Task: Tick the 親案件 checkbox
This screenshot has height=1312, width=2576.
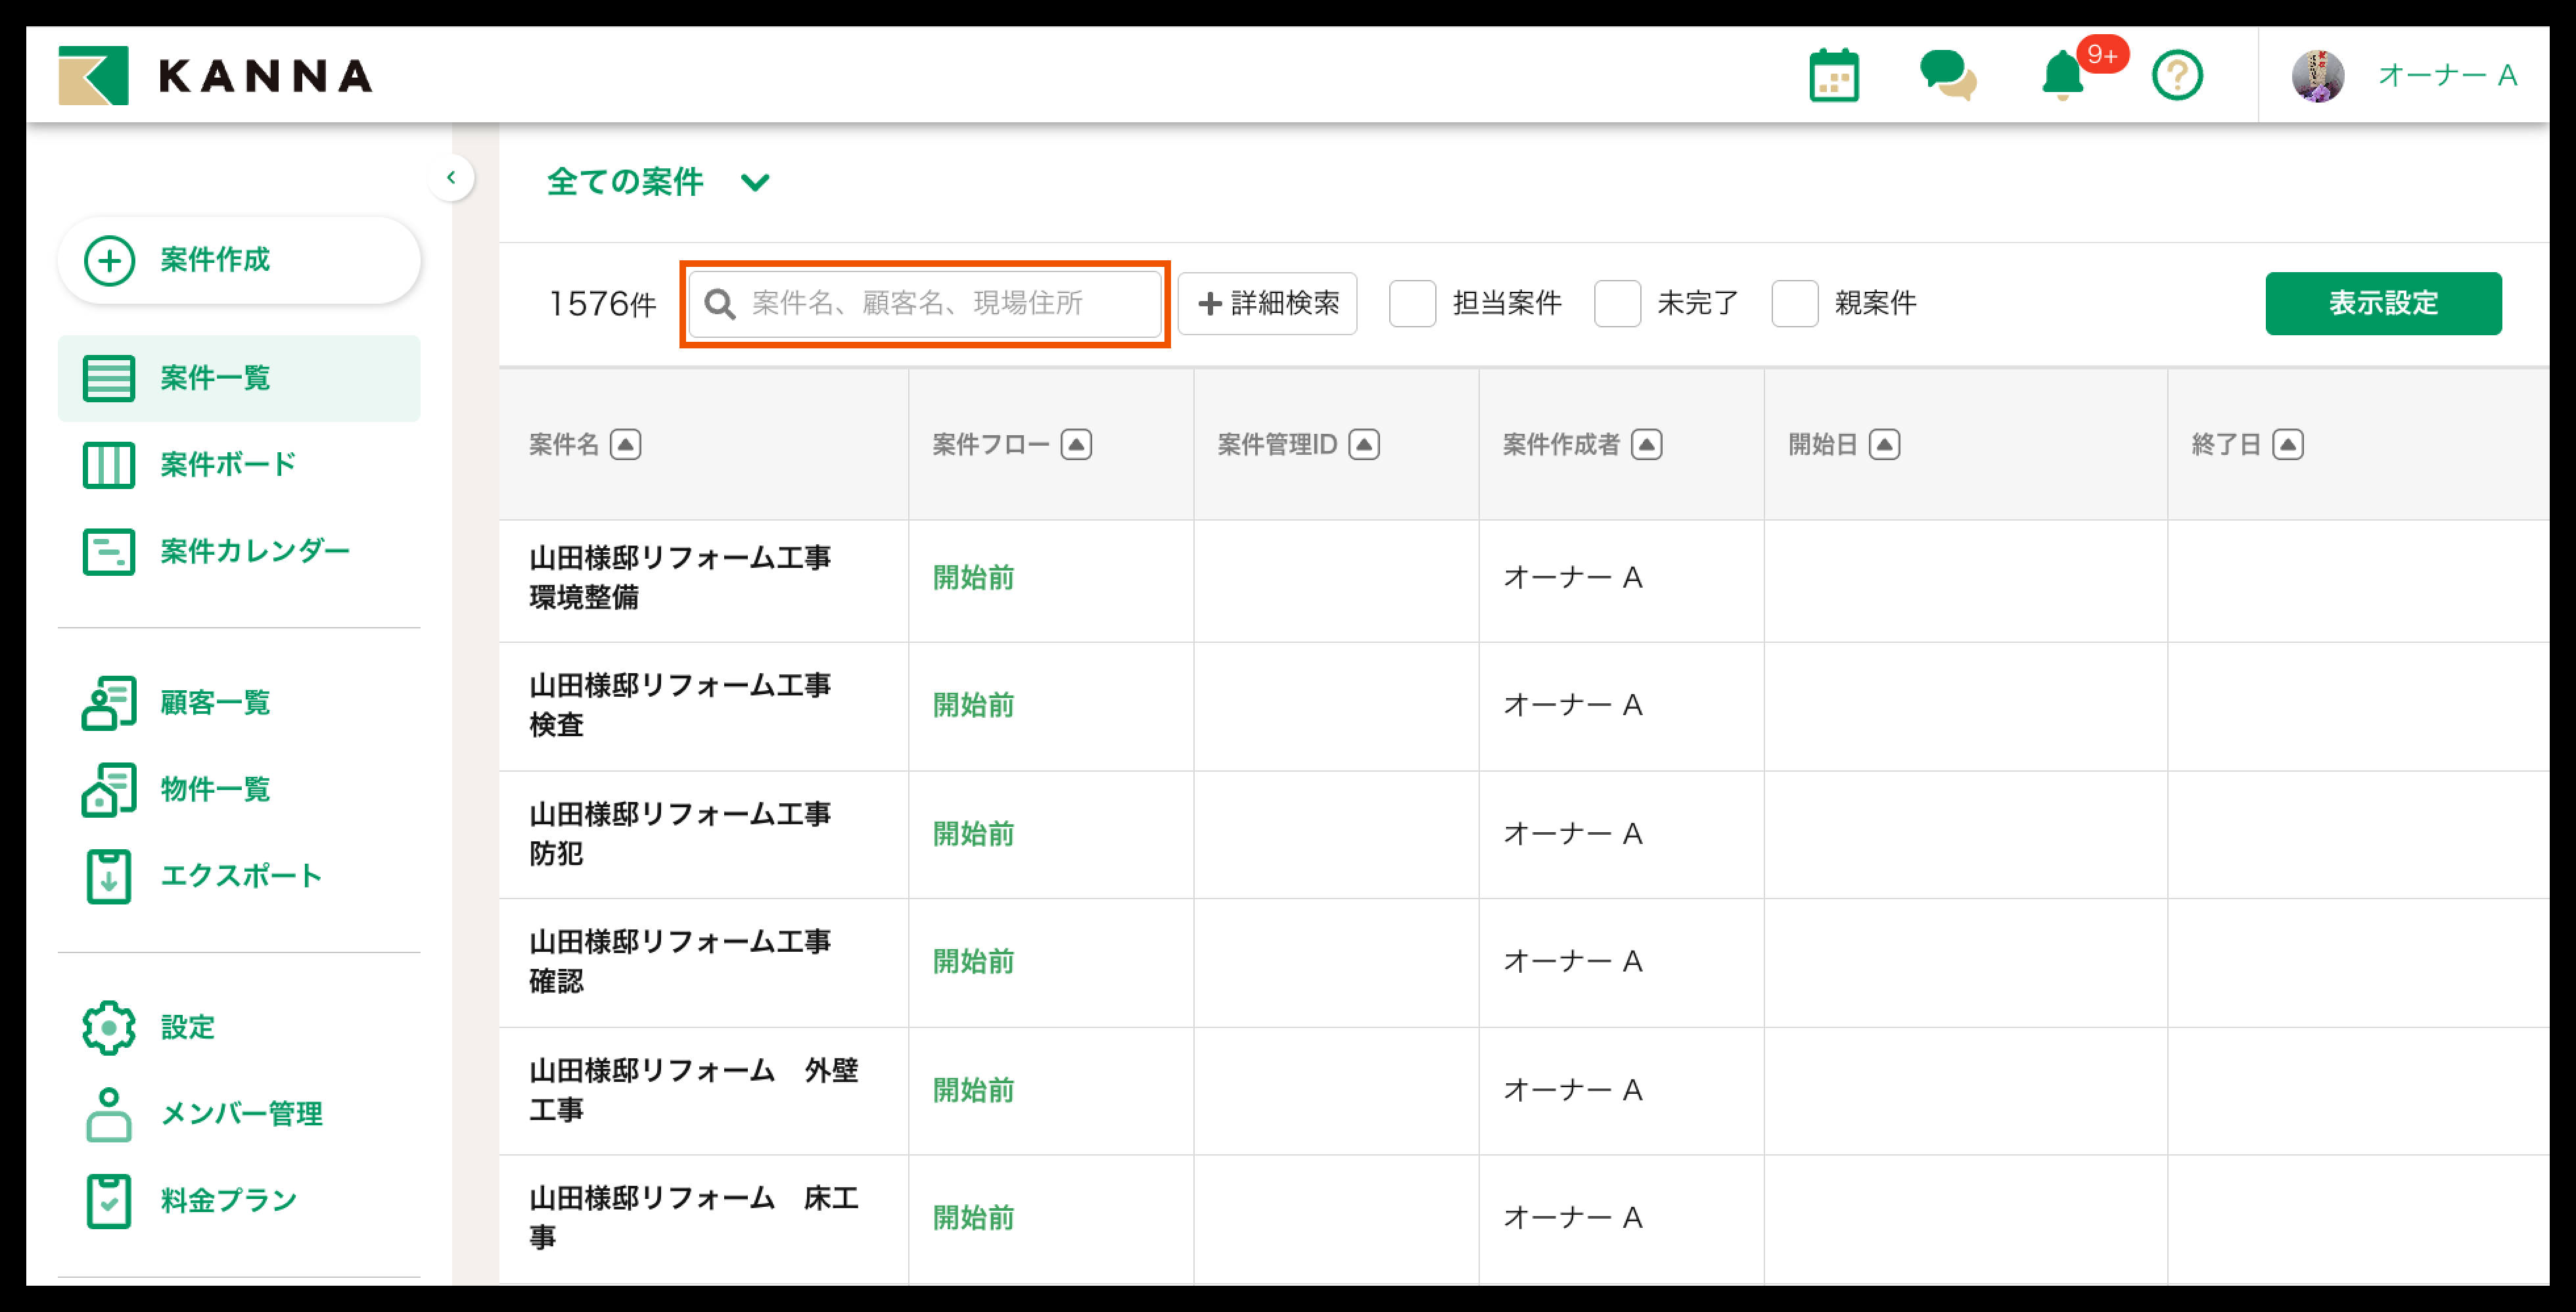Action: [1794, 303]
